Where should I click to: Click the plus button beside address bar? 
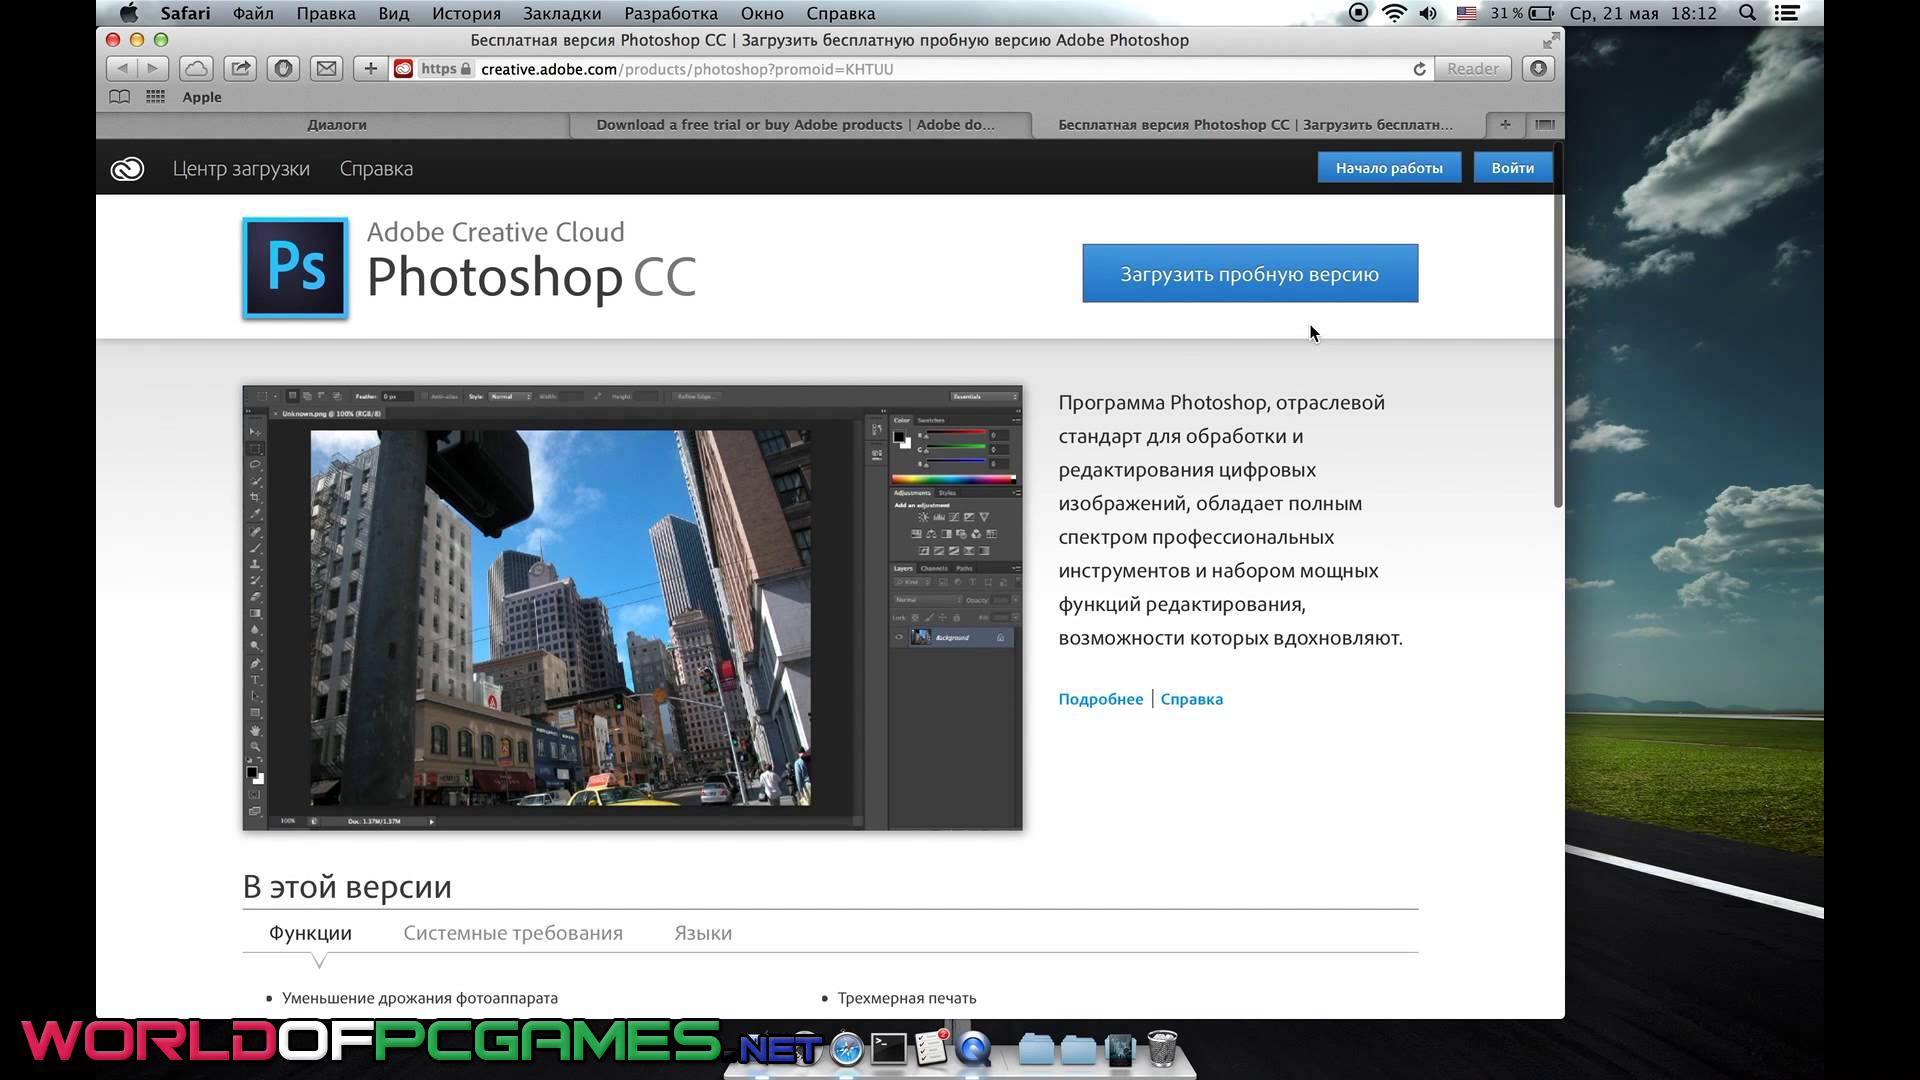pos(370,69)
